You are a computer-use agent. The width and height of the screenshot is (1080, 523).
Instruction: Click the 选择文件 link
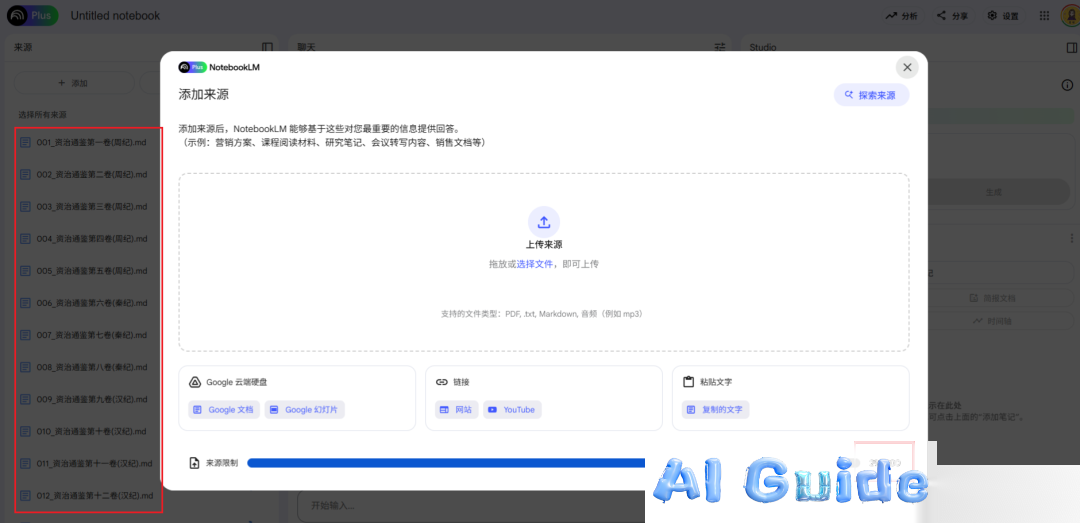point(534,263)
